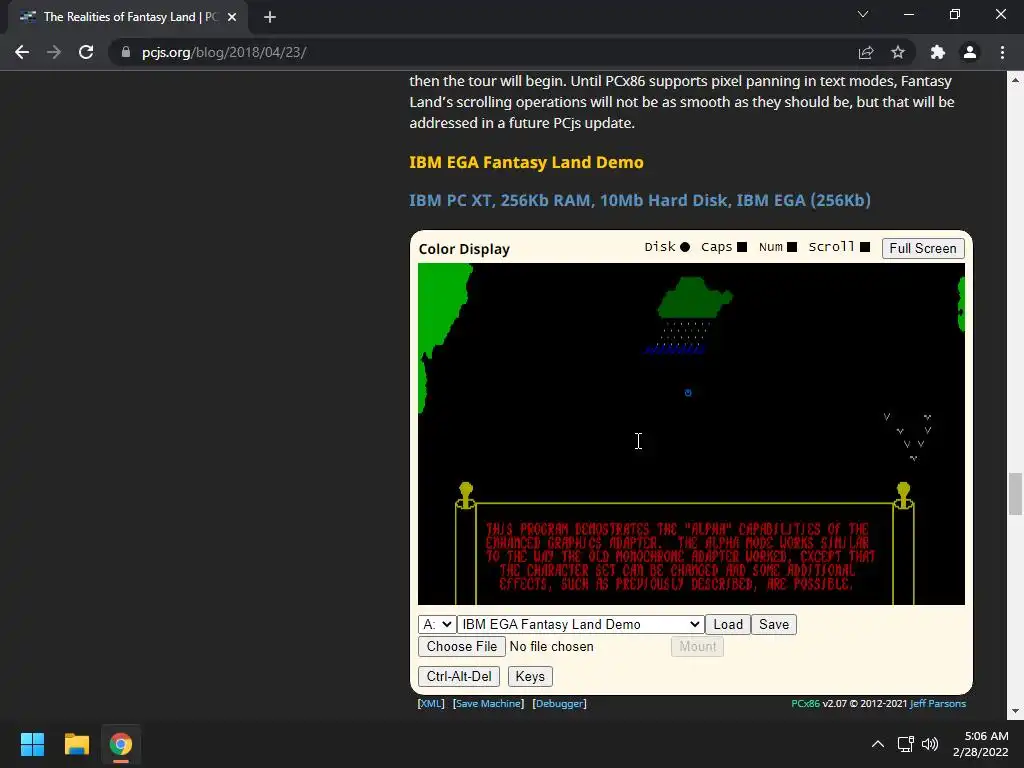Open the Debugger link
This screenshot has width=1024, height=768.
click(560, 703)
